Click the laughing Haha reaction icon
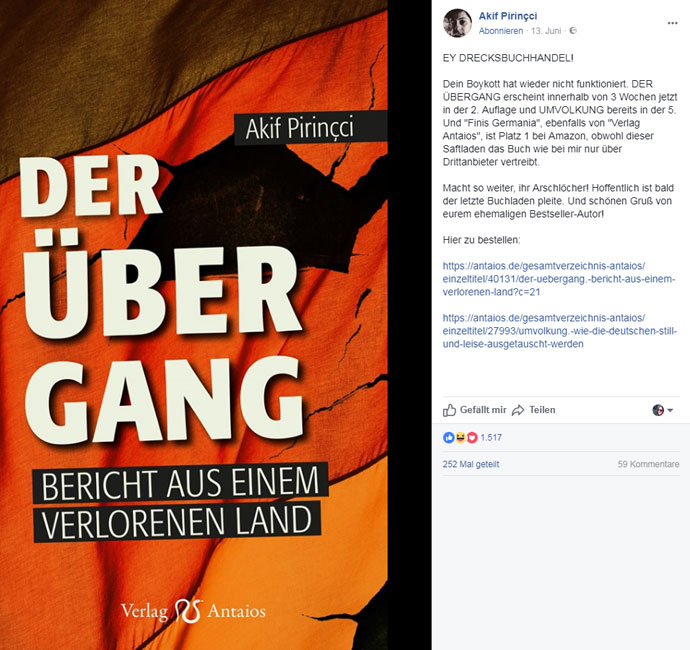The height and width of the screenshot is (650, 690). (x=460, y=437)
